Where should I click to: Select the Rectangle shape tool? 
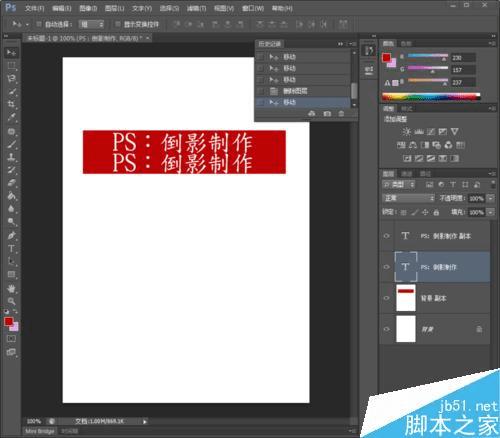(11, 275)
